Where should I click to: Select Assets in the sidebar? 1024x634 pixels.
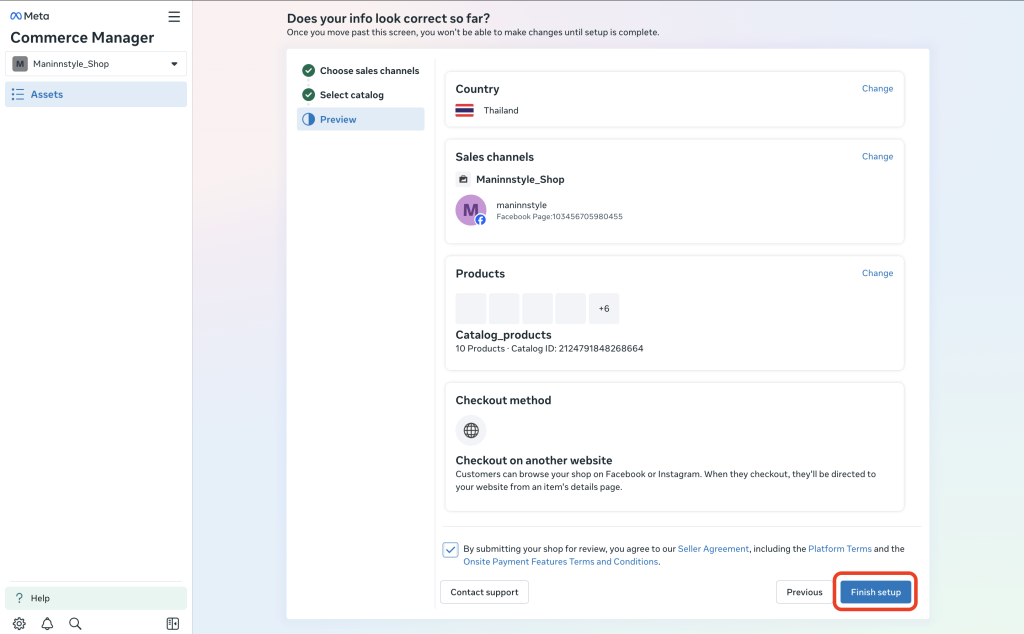coord(96,95)
